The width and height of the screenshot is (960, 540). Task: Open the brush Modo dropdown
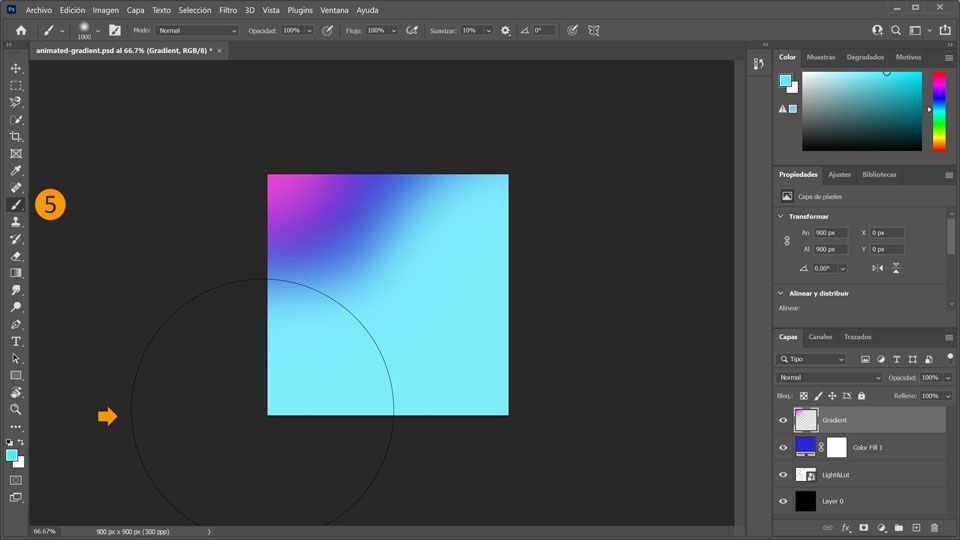[x=197, y=31]
